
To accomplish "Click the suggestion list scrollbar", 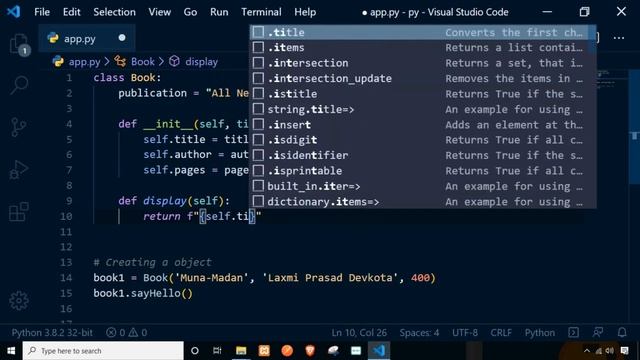I will (x=592, y=39).
